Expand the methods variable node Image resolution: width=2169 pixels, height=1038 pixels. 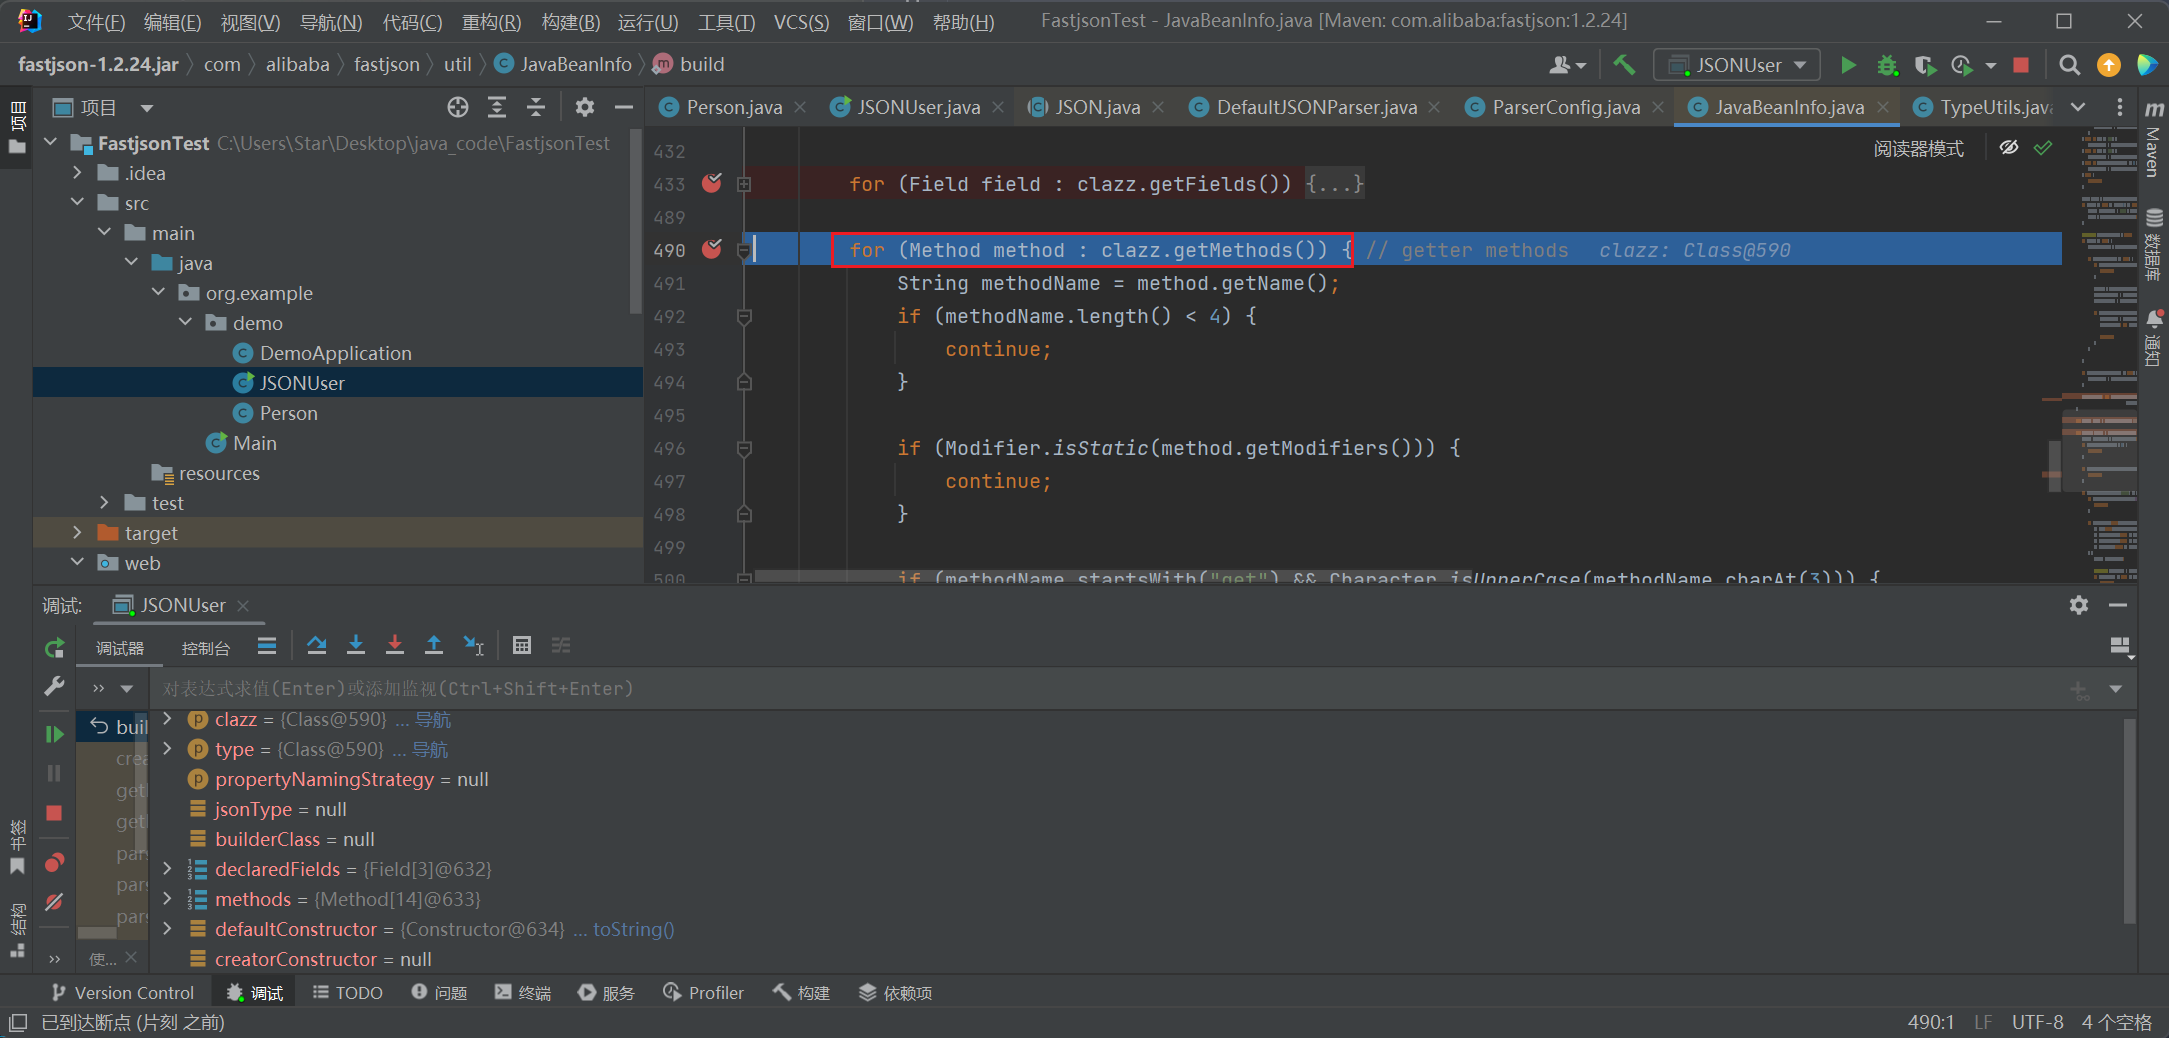(167, 899)
